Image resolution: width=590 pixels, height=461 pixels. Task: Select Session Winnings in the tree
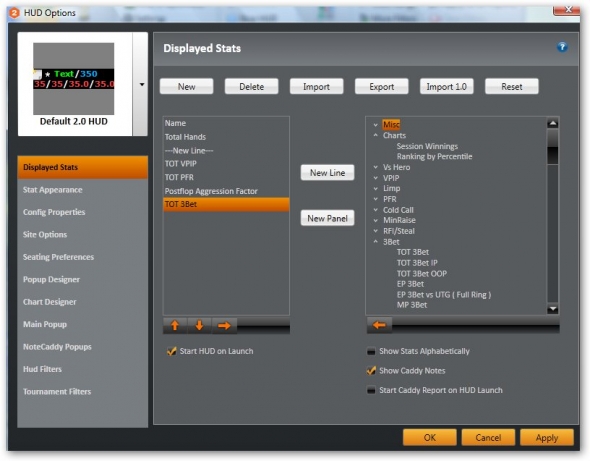click(x=427, y=146)
